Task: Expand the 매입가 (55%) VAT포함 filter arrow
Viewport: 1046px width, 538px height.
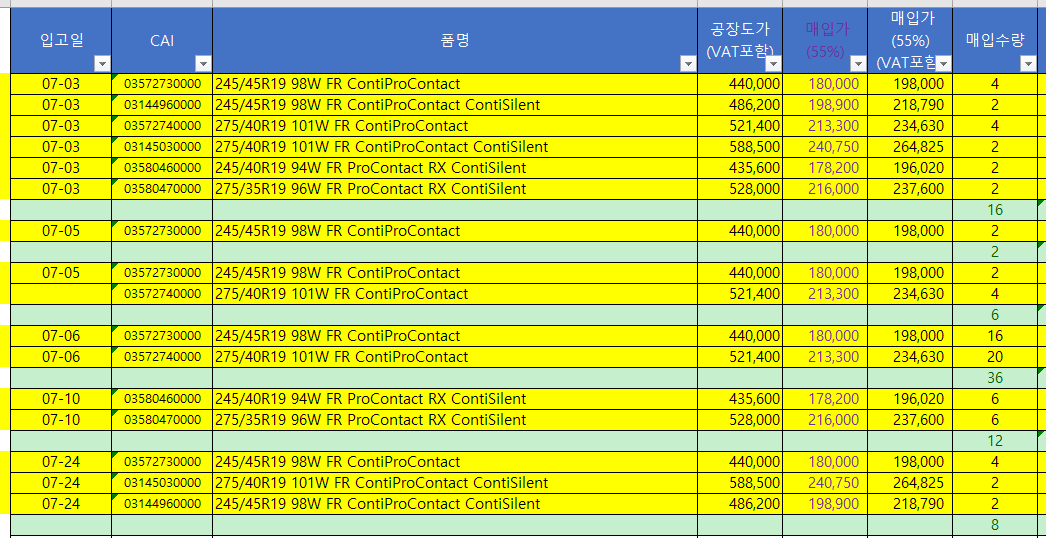Action: pos(942,64)
